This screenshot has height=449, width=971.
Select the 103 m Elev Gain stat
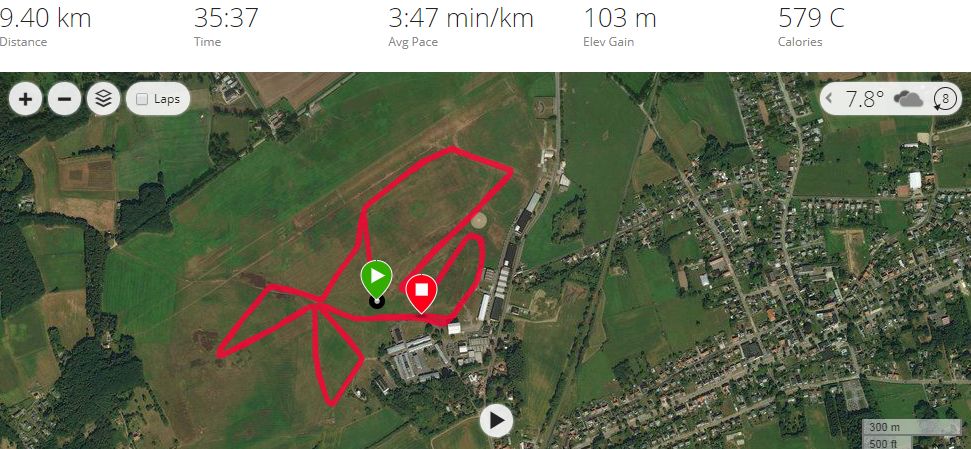pyautogui.click(x=620, y=26)
